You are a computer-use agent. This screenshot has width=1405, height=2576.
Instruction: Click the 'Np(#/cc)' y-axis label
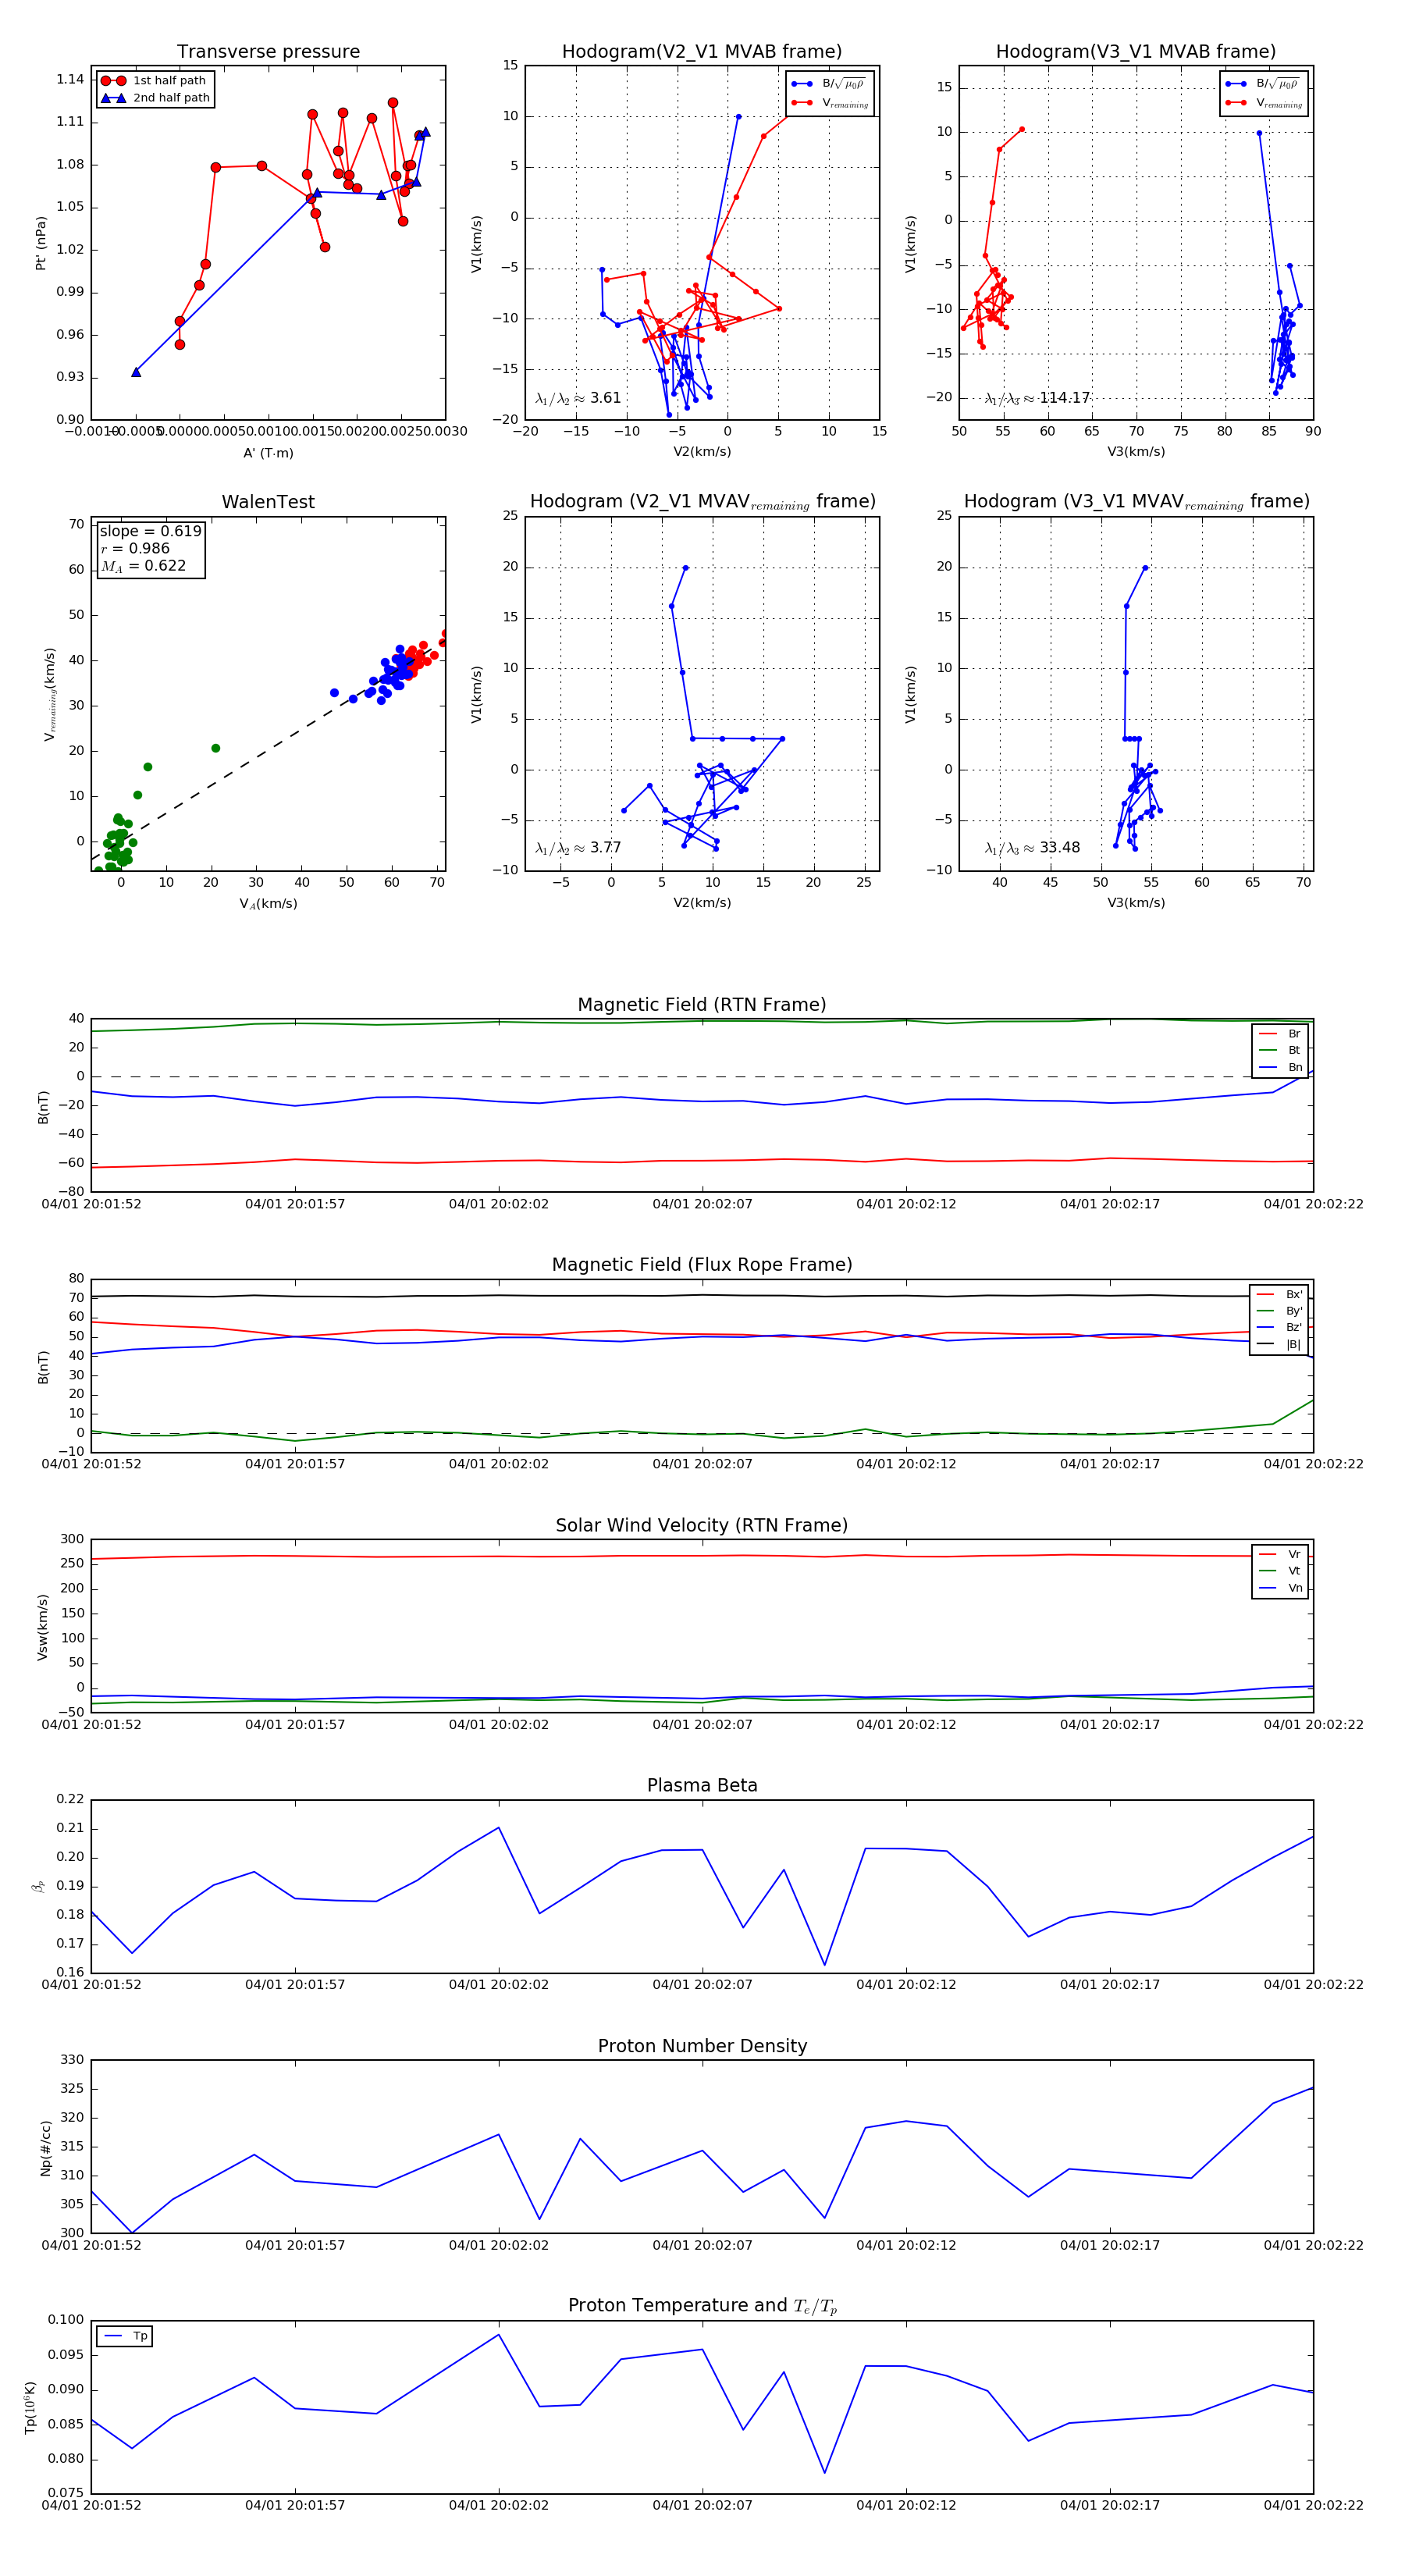pos(45,2148)
